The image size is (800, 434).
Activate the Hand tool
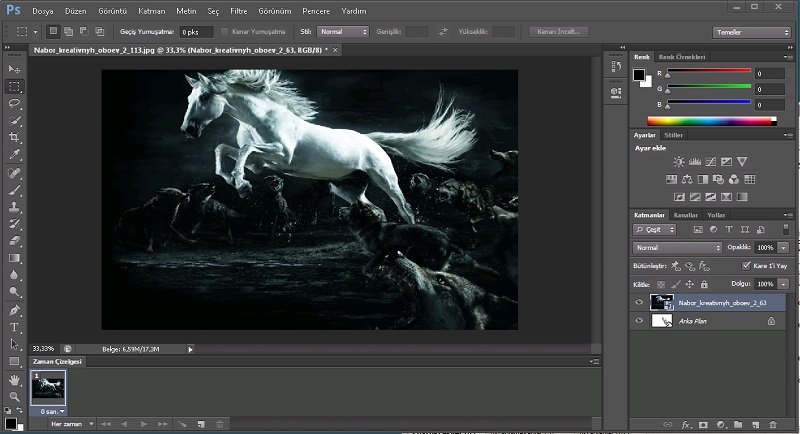tap(14, 380)
